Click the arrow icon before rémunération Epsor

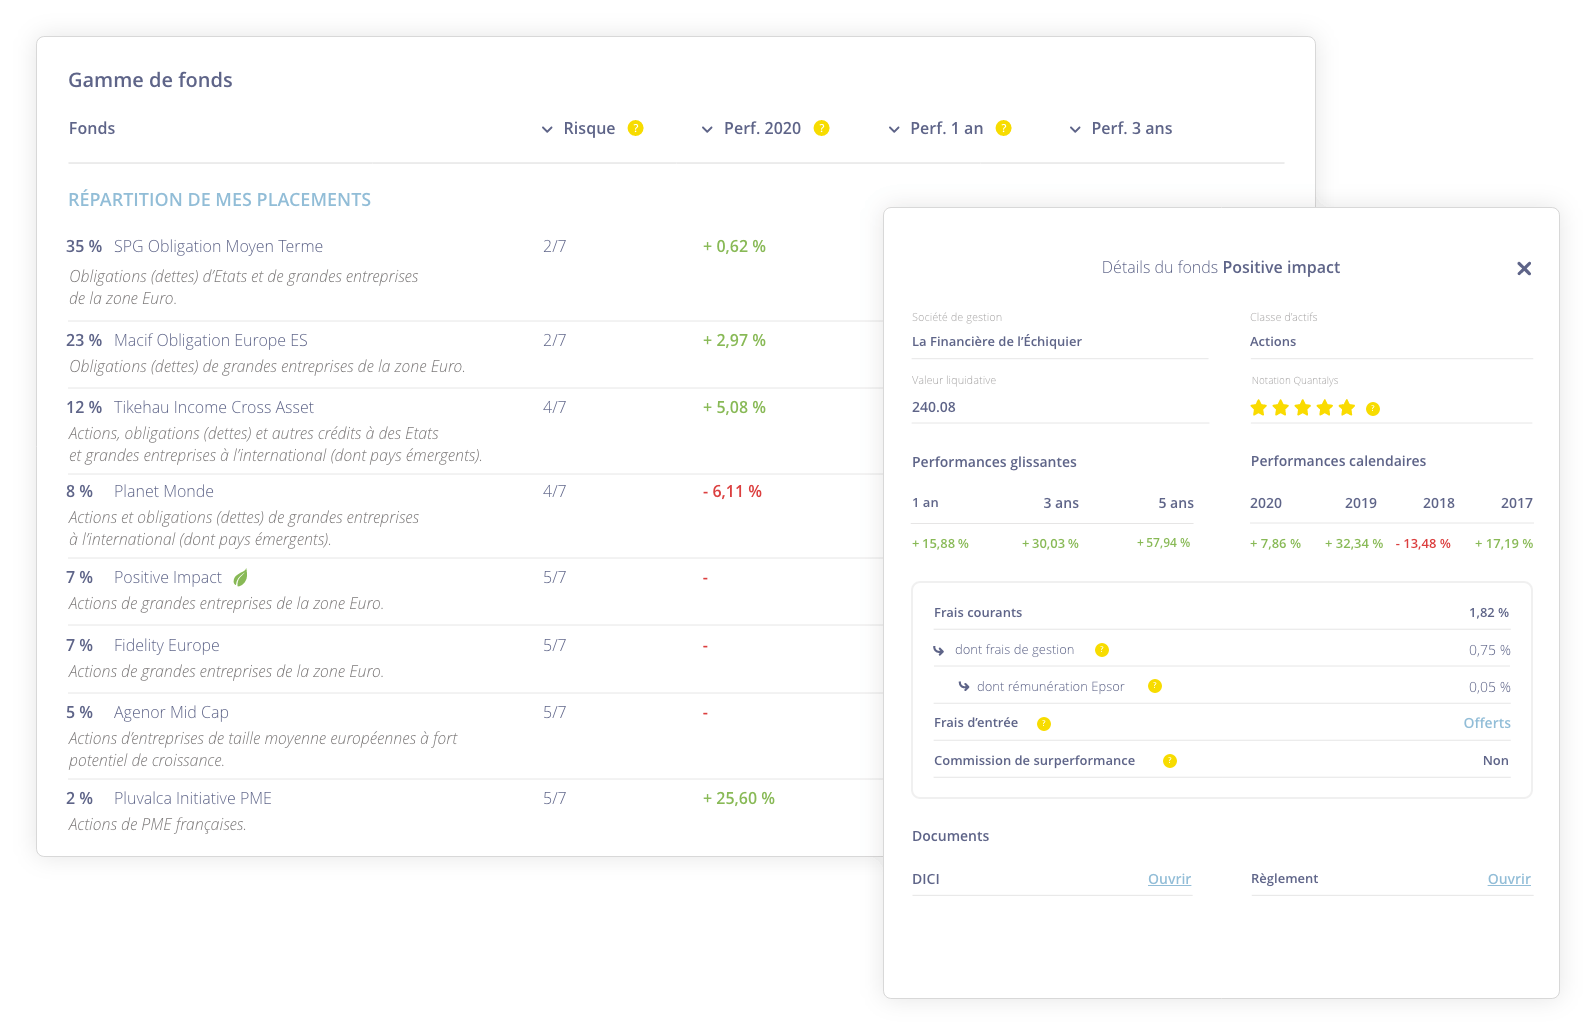tap(964, 686)
